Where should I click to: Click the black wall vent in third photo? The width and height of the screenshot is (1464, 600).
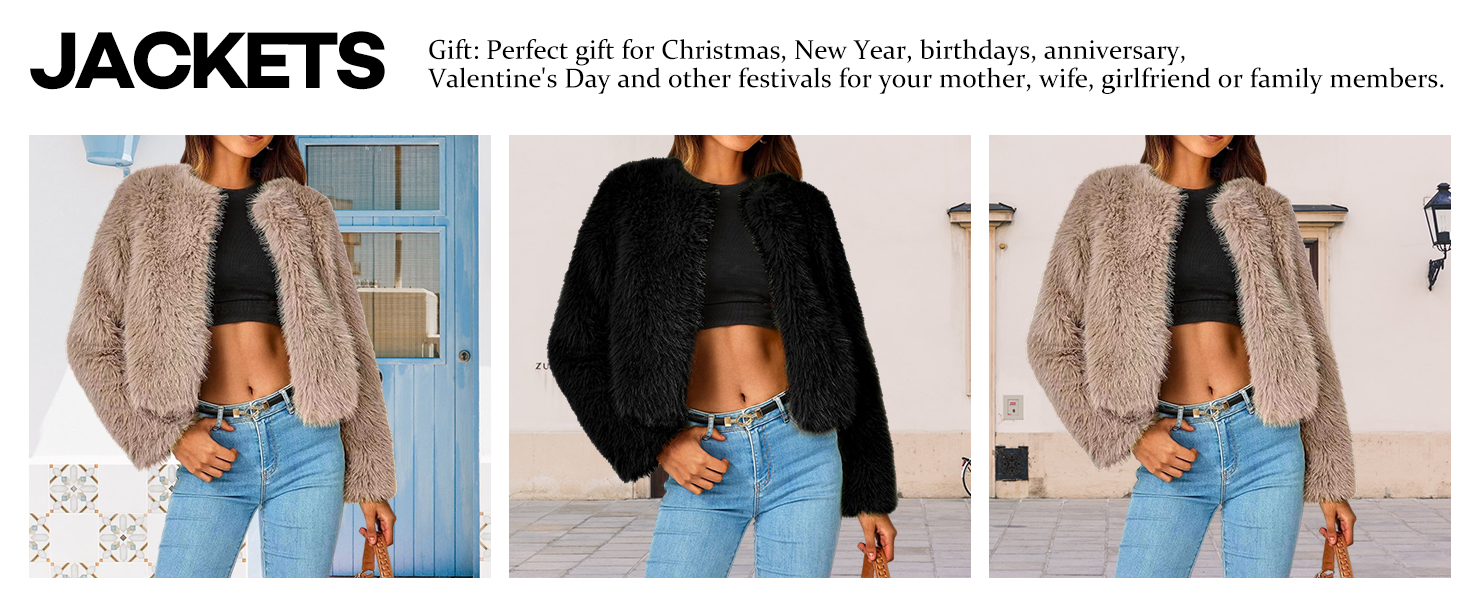[x=1011, y=463]
